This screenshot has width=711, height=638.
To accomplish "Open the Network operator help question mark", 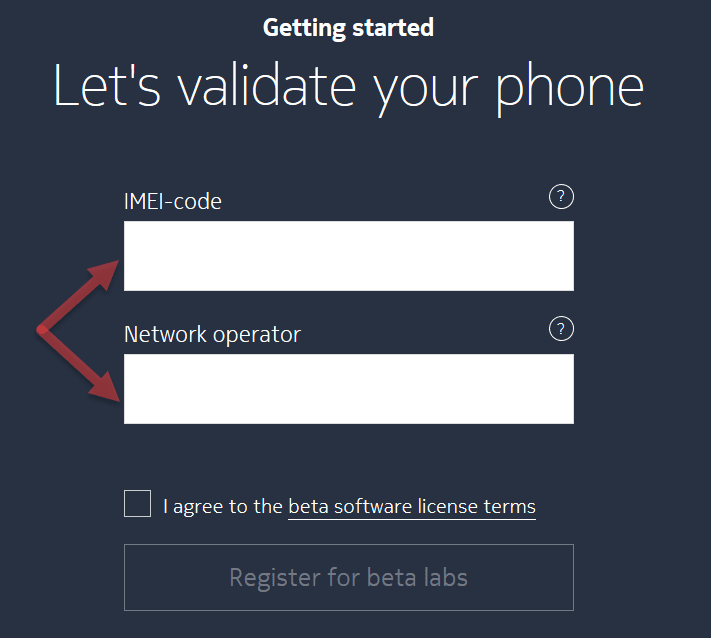I will point(562,329).
